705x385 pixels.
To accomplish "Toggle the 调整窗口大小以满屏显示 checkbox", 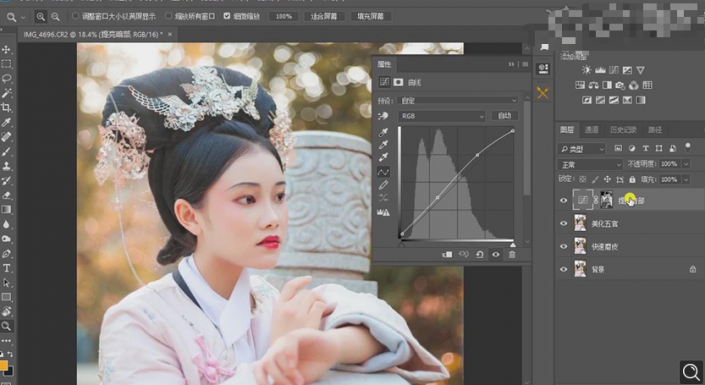I will tap(76, 16).
